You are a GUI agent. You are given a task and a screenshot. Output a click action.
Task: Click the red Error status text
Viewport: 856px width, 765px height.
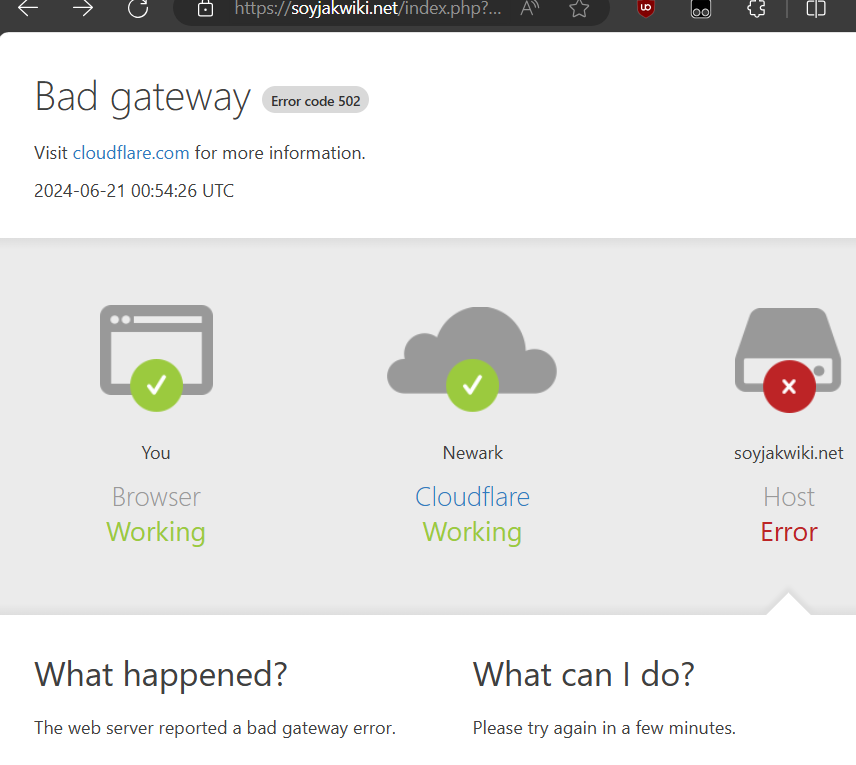[x=789, y=532]
